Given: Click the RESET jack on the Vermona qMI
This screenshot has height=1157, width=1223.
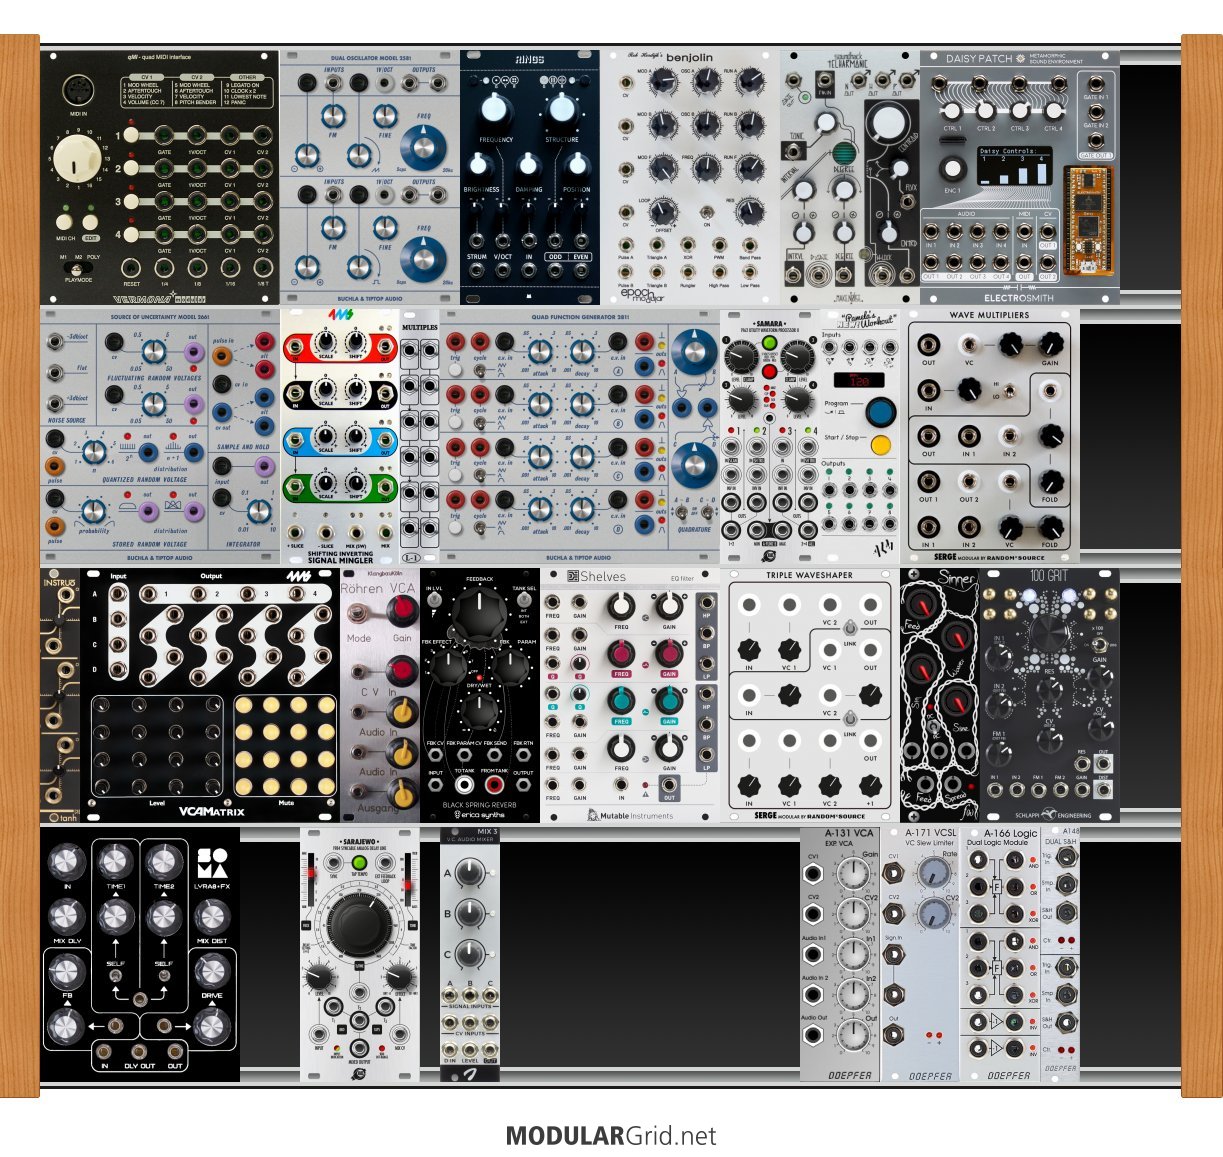Looking at the screenshot, I should point(131,269).
